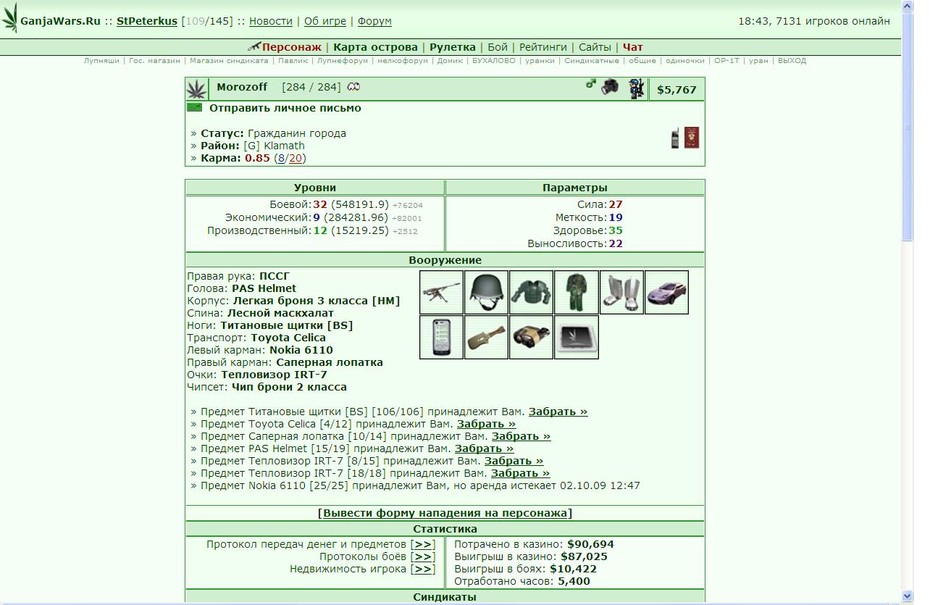
Task: Select the armor chip chipset icon
Action: click(577, 337)
